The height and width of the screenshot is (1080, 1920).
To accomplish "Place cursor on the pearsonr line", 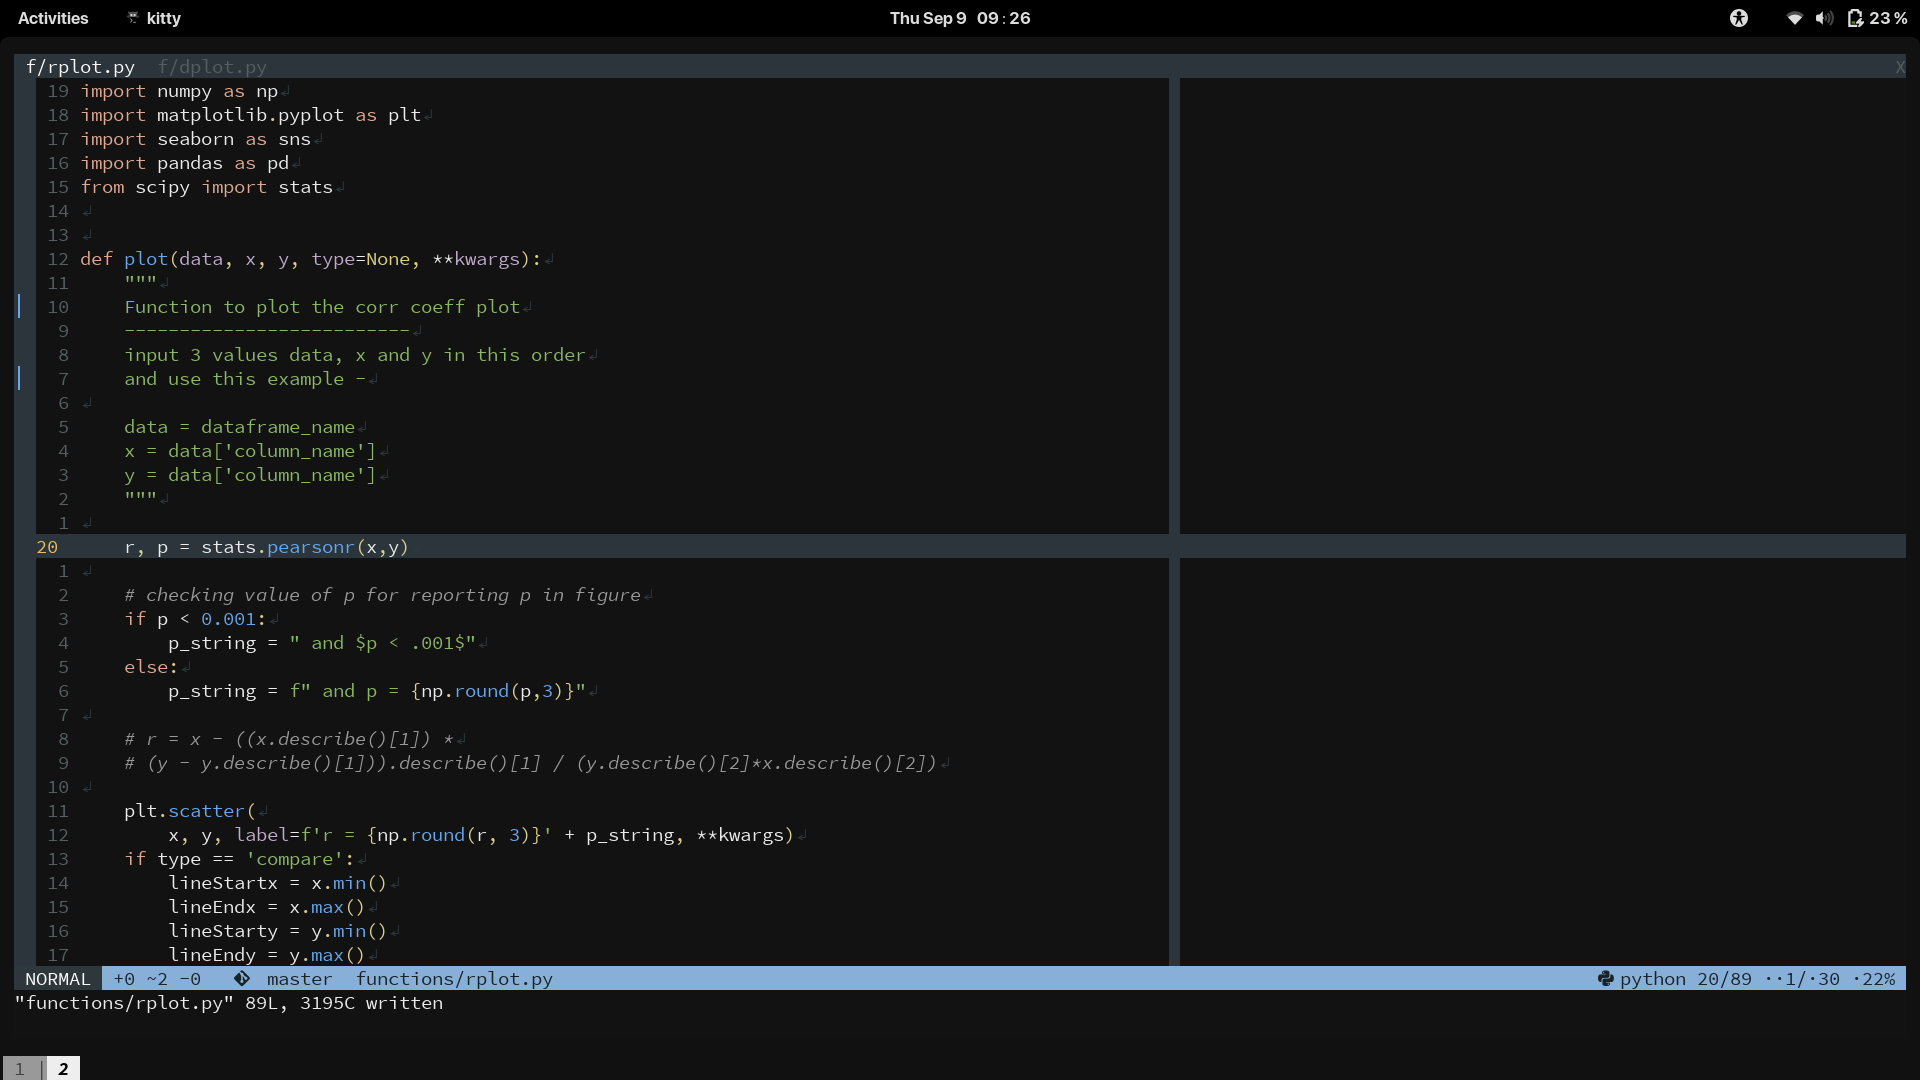I will point(310,547).
